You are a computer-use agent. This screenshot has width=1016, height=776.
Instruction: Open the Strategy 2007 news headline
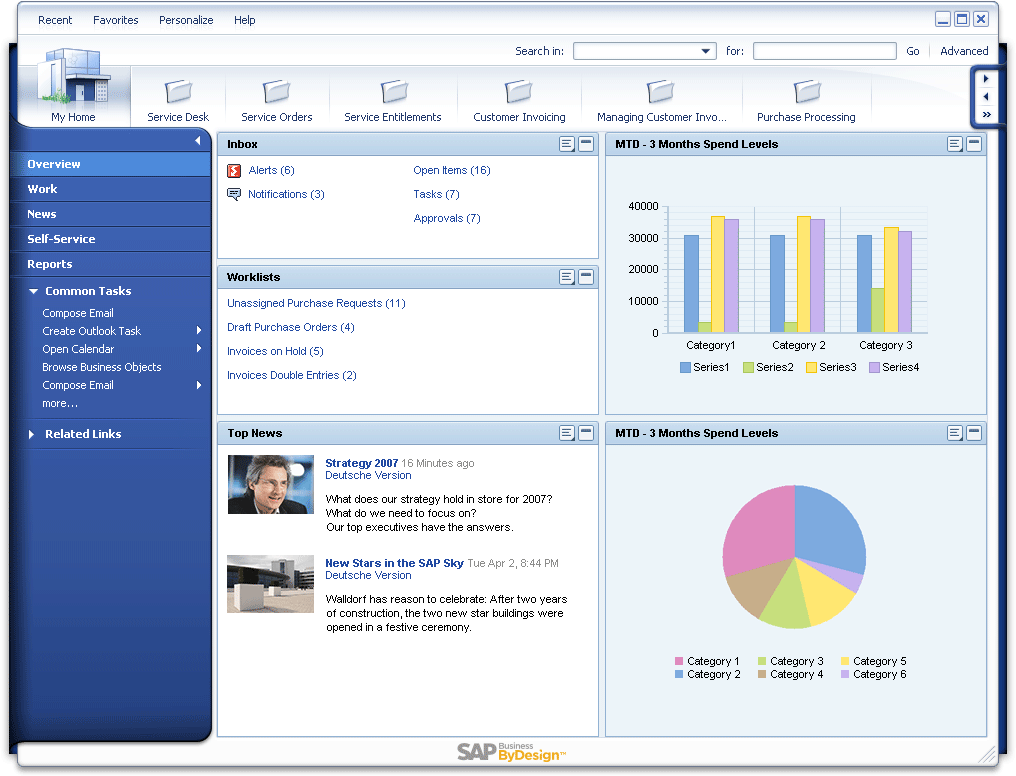pos(362,463)
